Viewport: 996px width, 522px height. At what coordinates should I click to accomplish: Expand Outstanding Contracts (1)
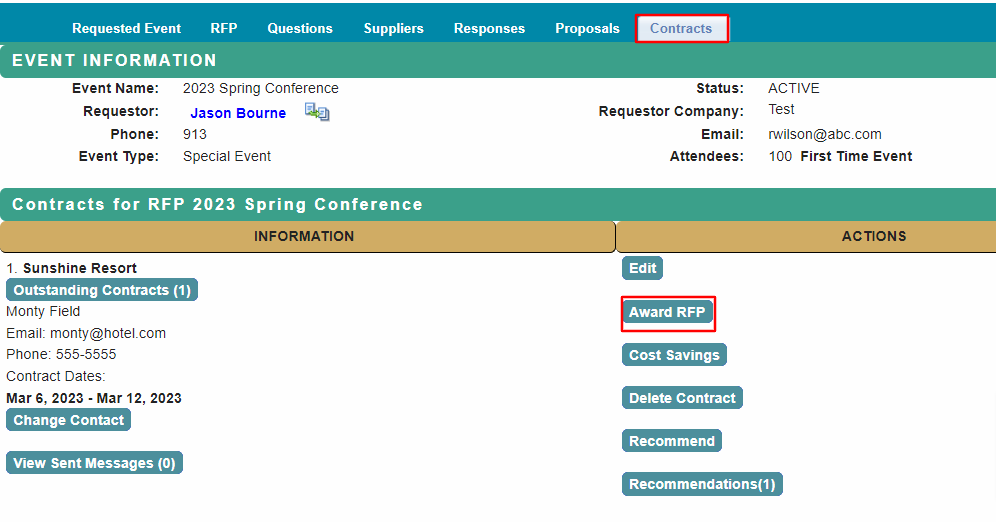[102, 290]
